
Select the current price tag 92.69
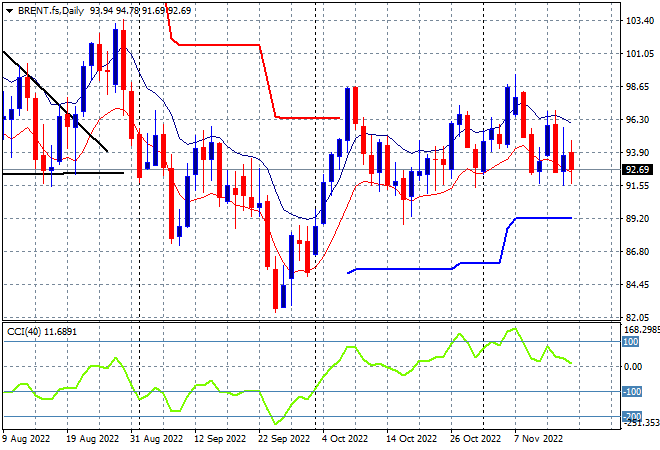pos(637,170)
